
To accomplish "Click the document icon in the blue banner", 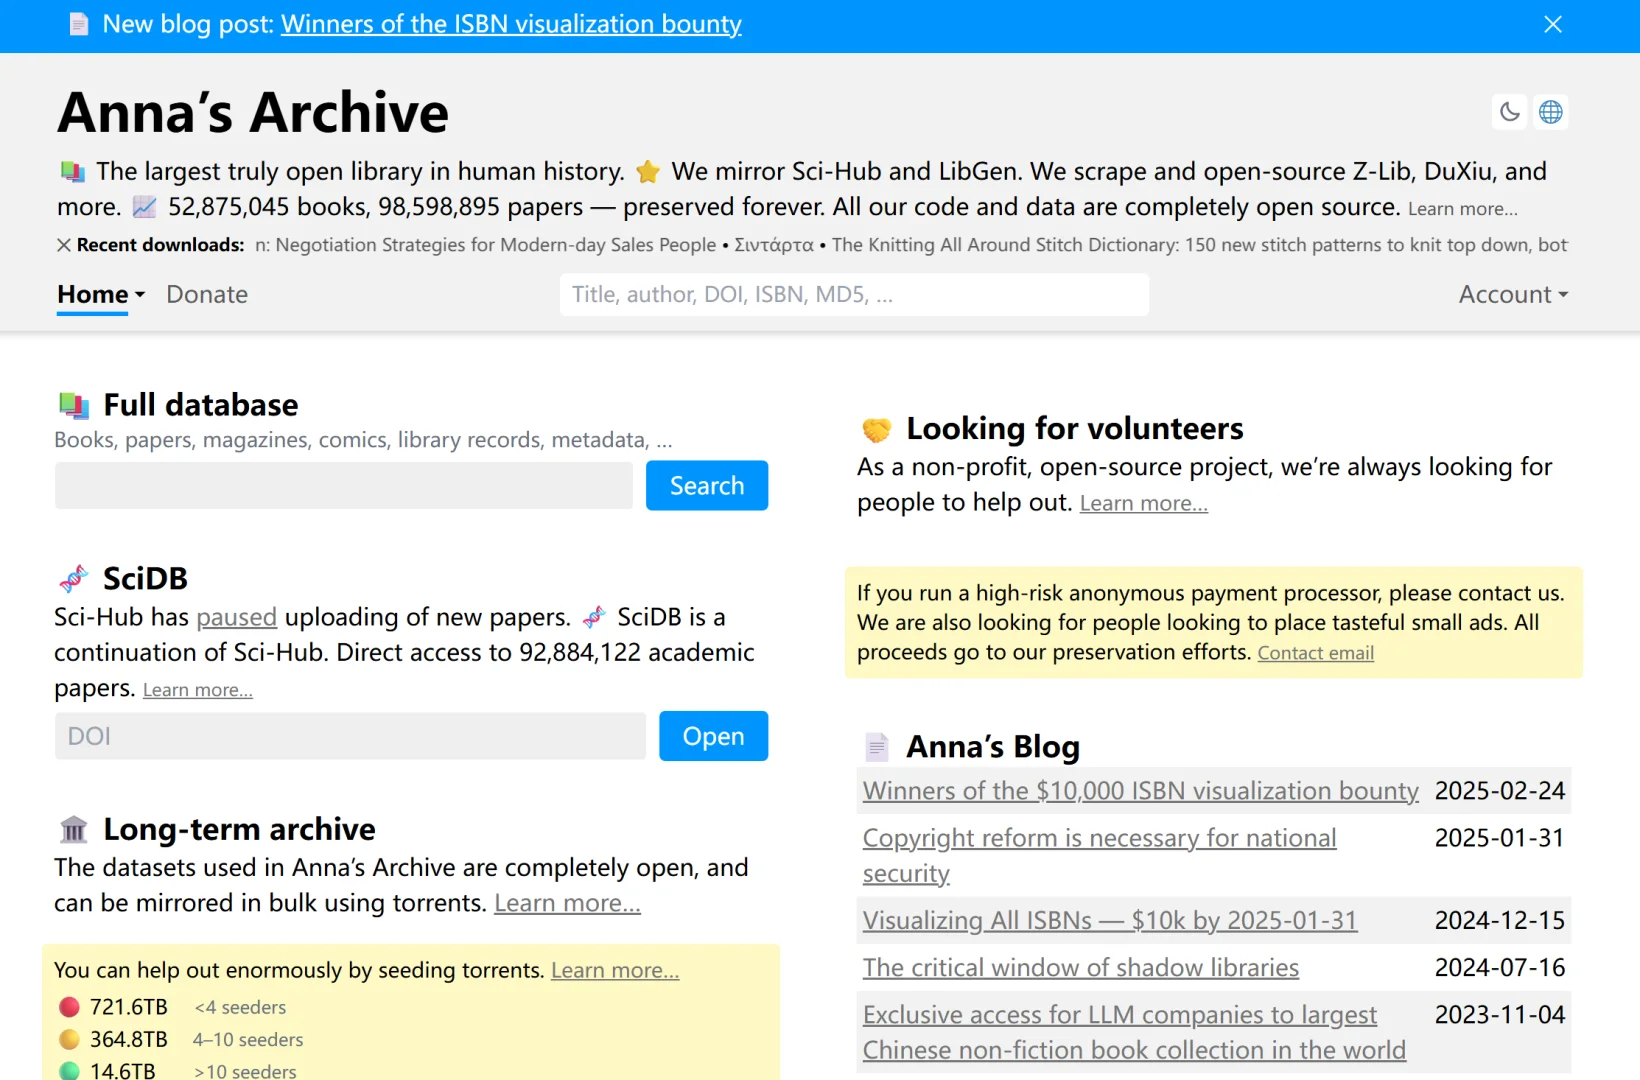I will [x=79, y=24].
